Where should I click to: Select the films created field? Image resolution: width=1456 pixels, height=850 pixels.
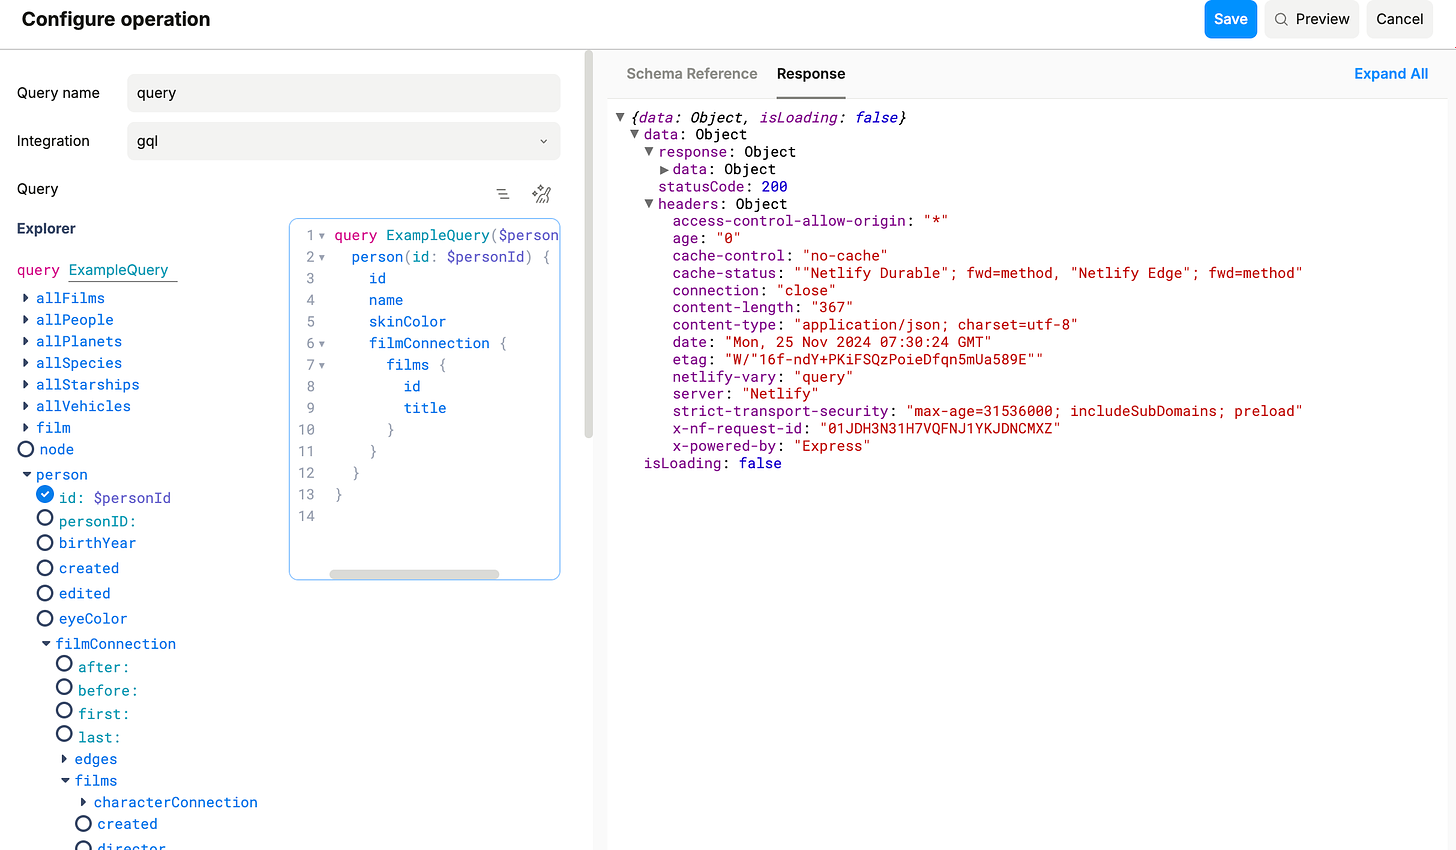(84, 823)
